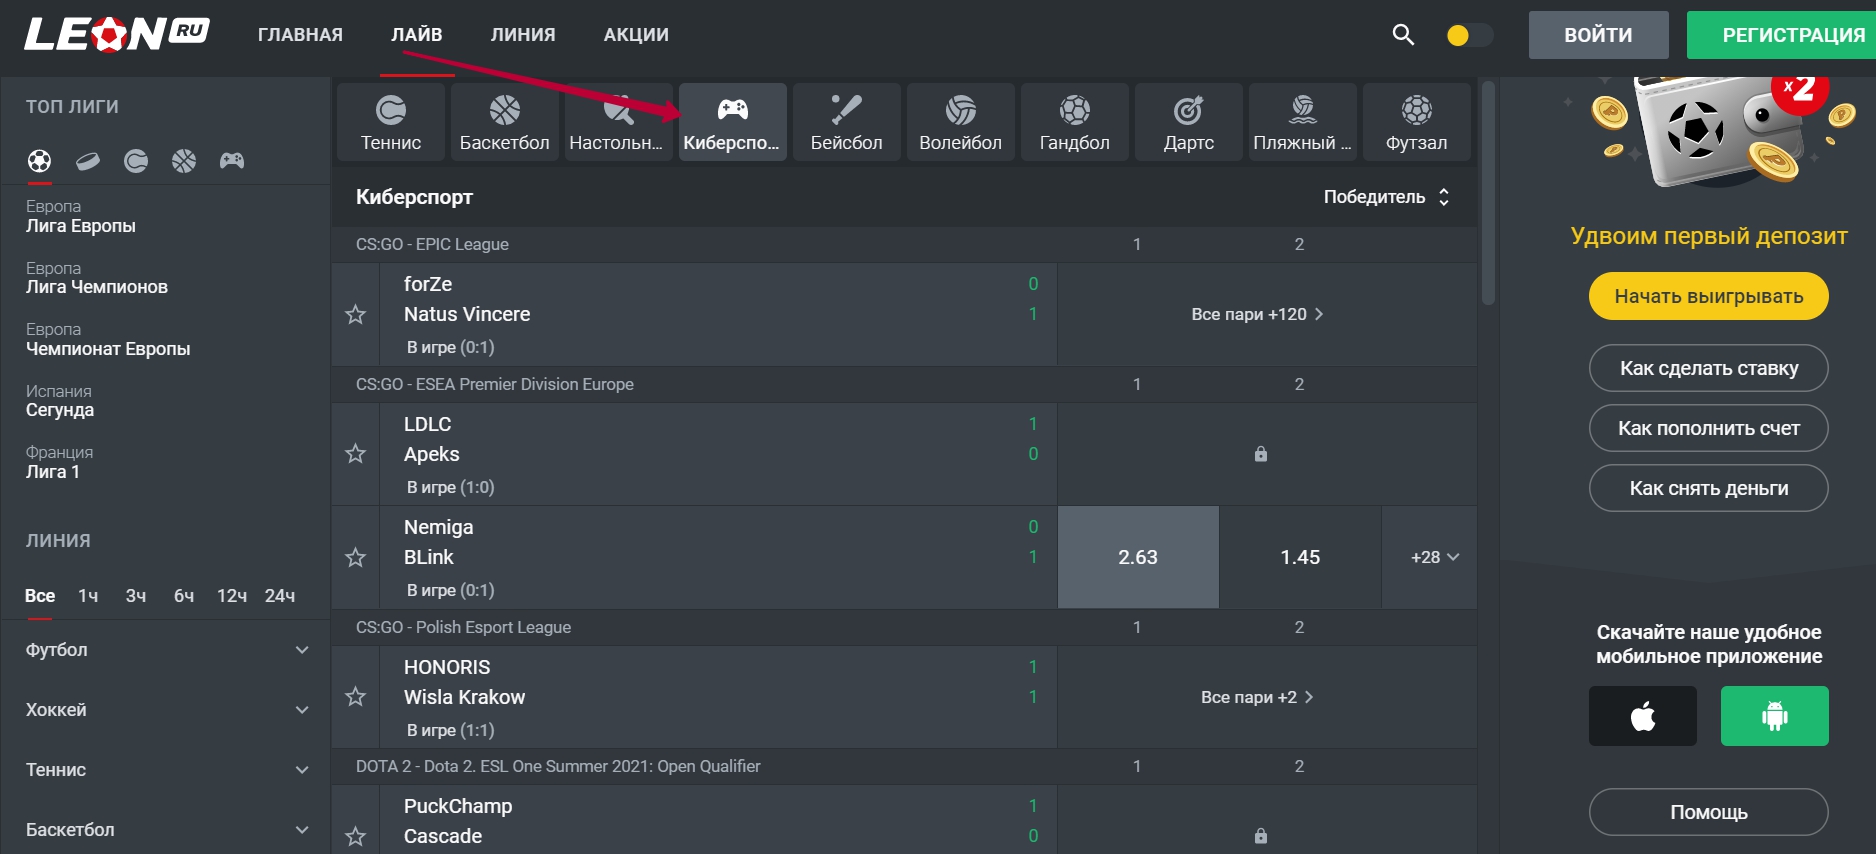Screen dimensions: 1876x854
Task: Toggle the light/dark theme switch
Action: [x=1469, y=36]
